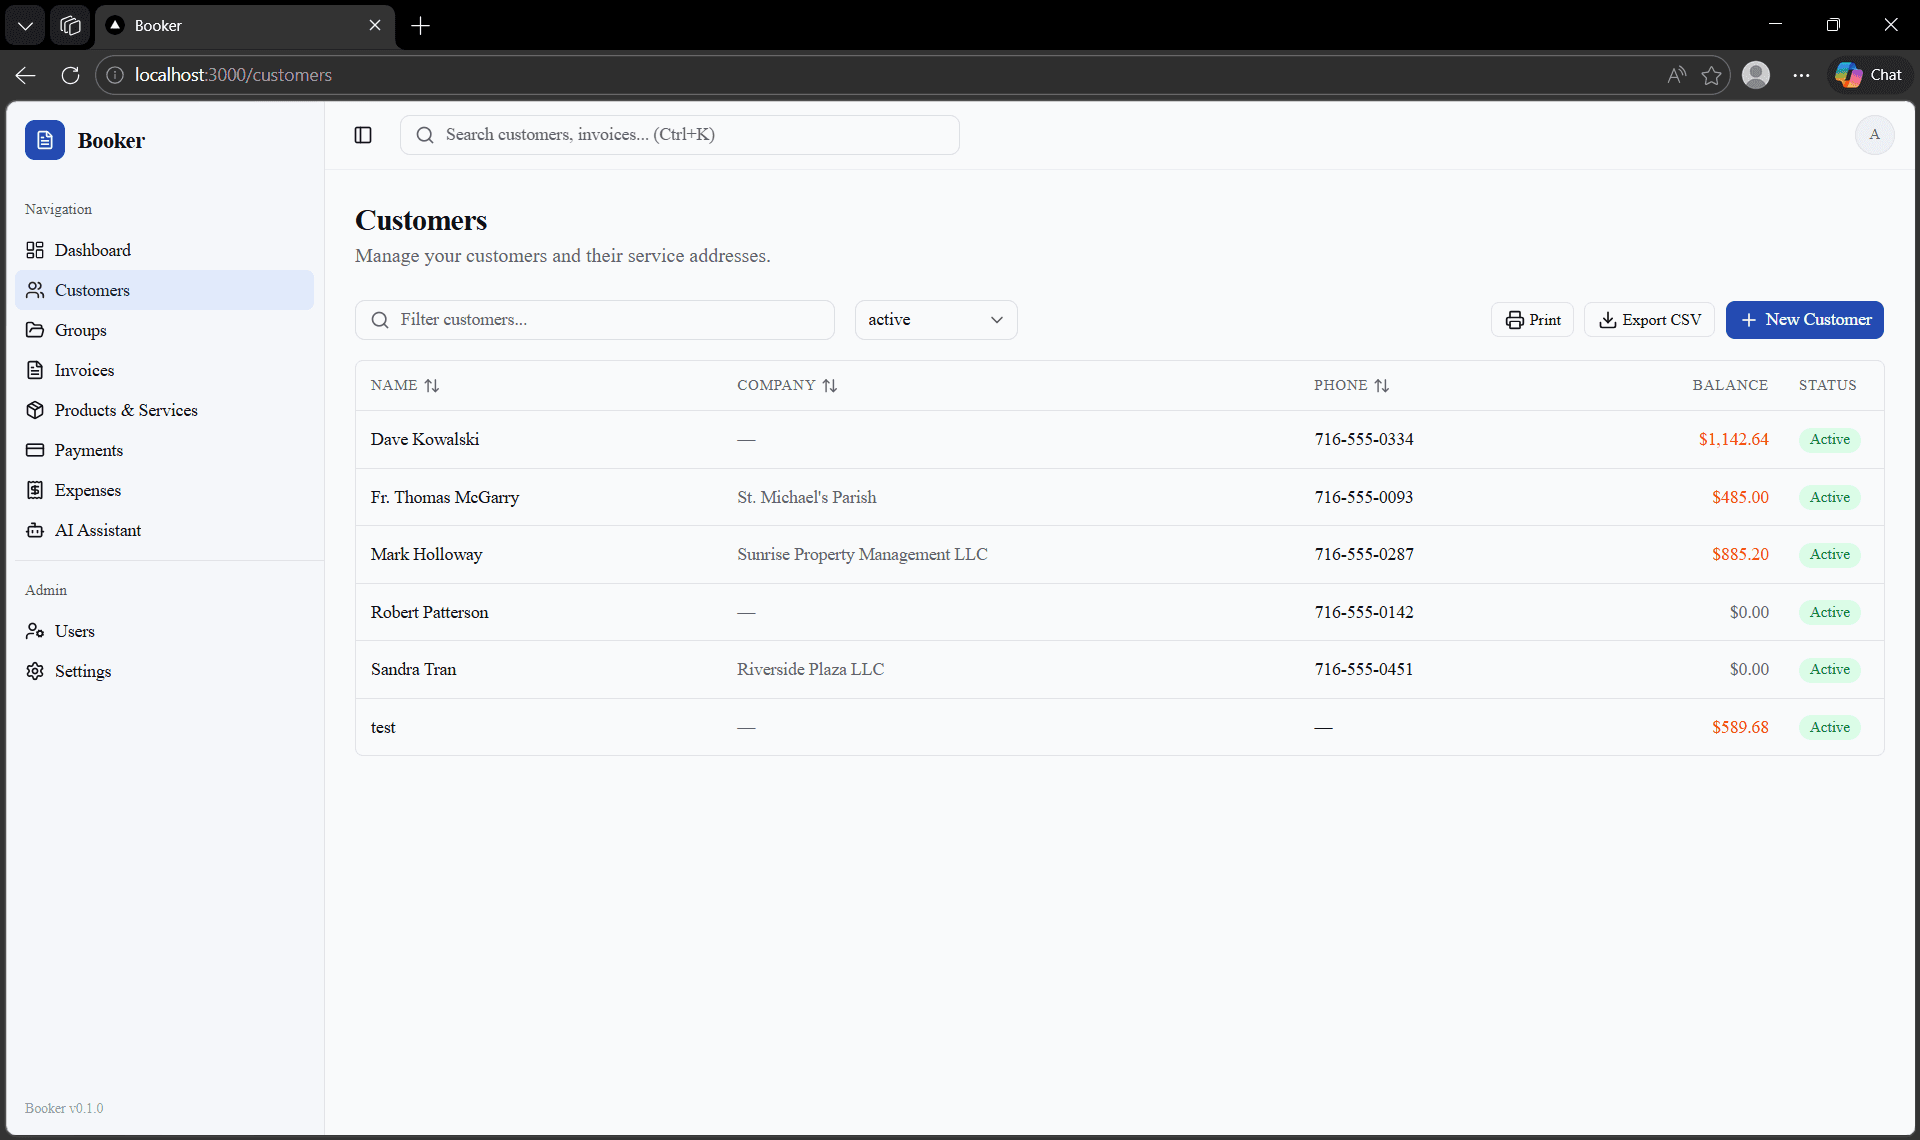Click the Filter customers input field
Screen dimensions: 1920x1140
595,319
